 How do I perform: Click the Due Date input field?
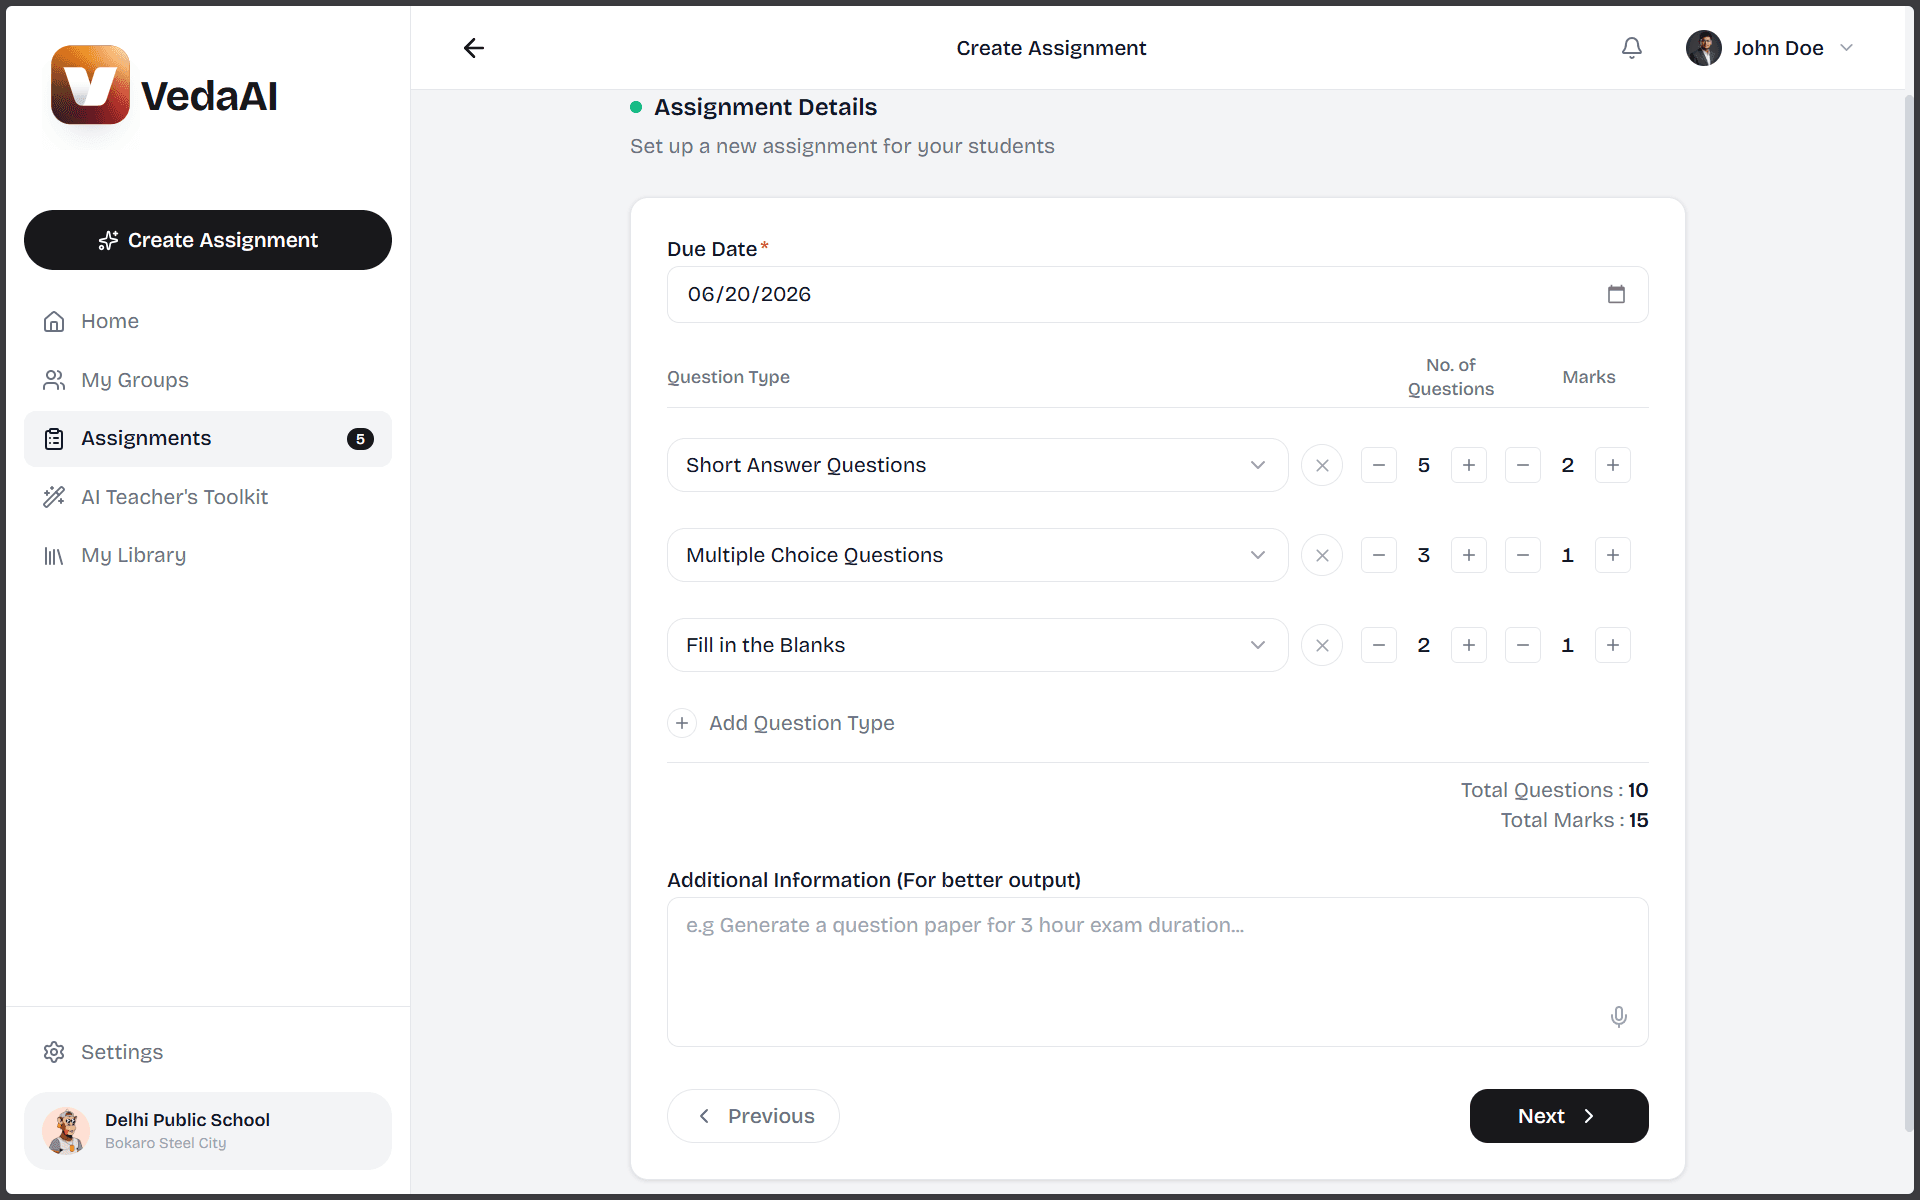point(1157,294)
